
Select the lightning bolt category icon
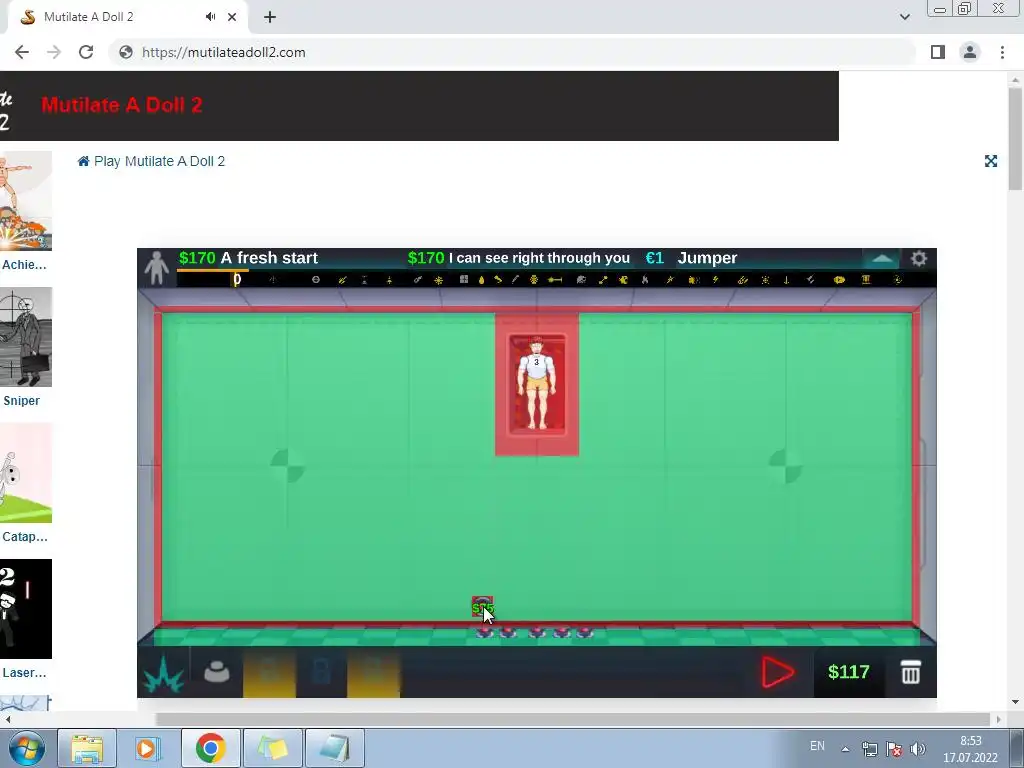[x=716, y=280]
